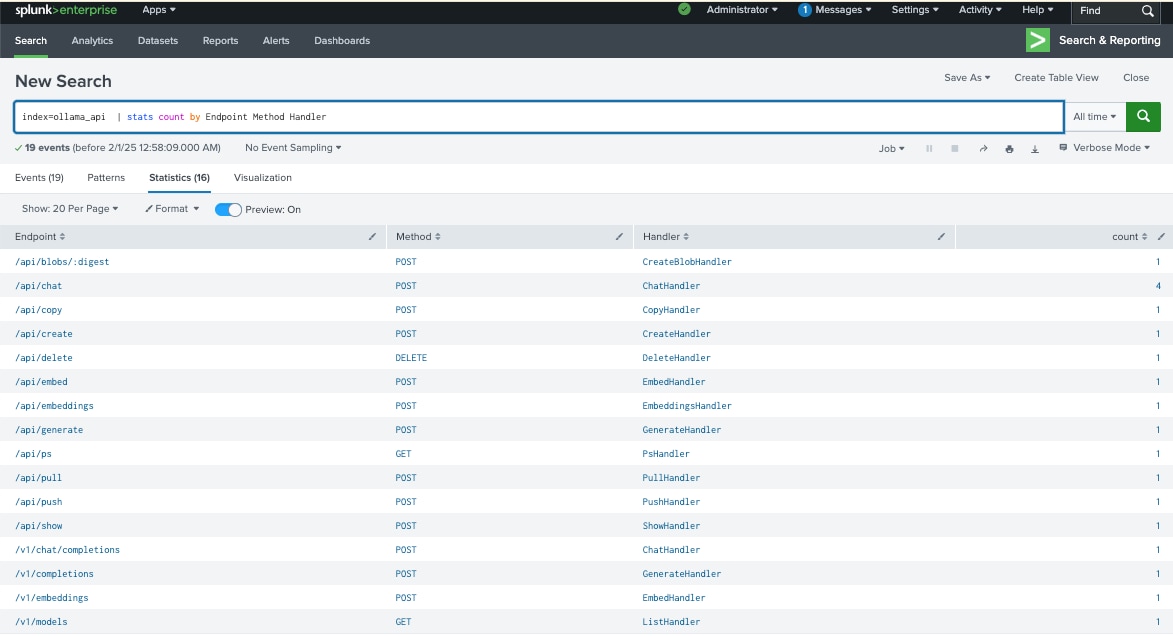Select the /api/chat endpoint cell

click(x=39, y=286)
